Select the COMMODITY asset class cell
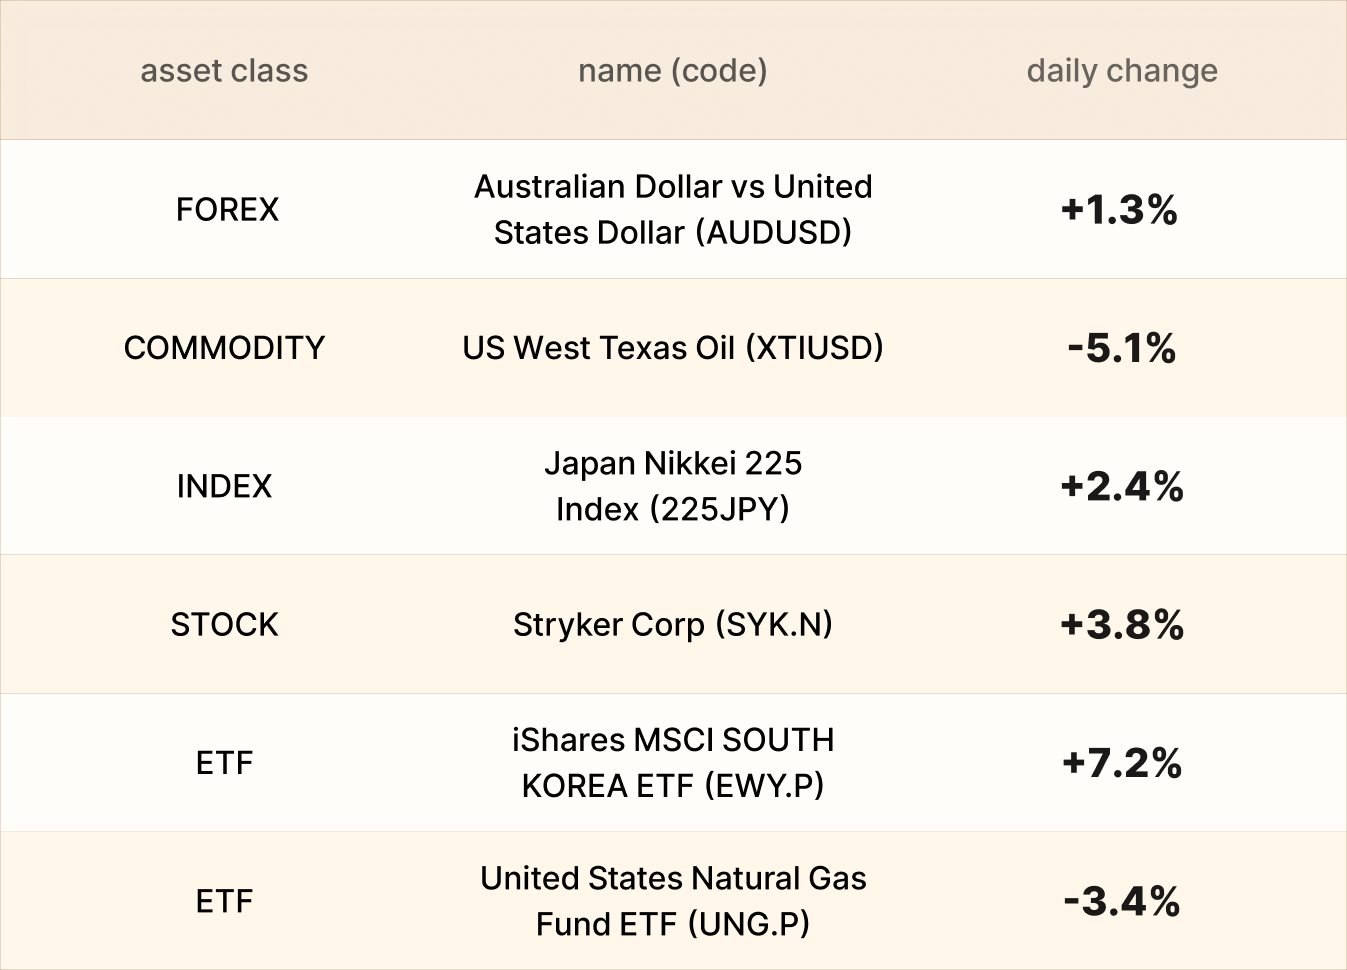This screenshot has width=1347, height=970. [224, 348]
